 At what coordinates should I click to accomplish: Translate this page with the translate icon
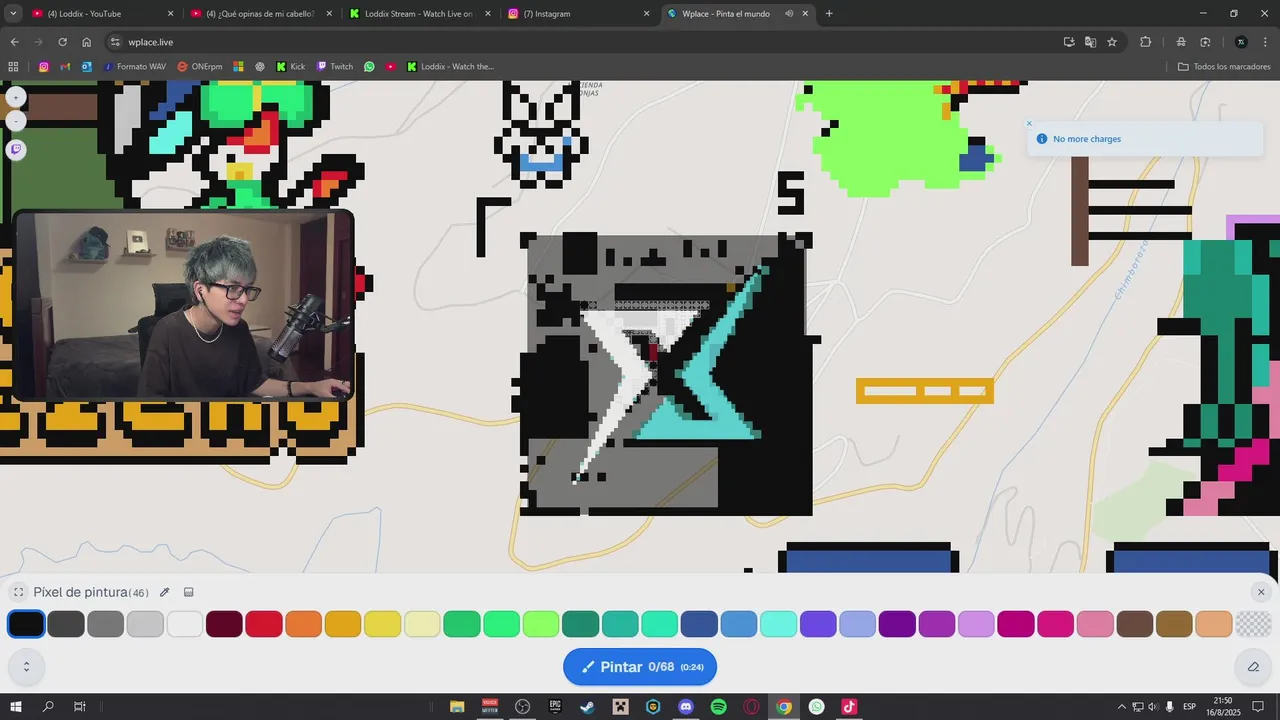[1090, 42]
